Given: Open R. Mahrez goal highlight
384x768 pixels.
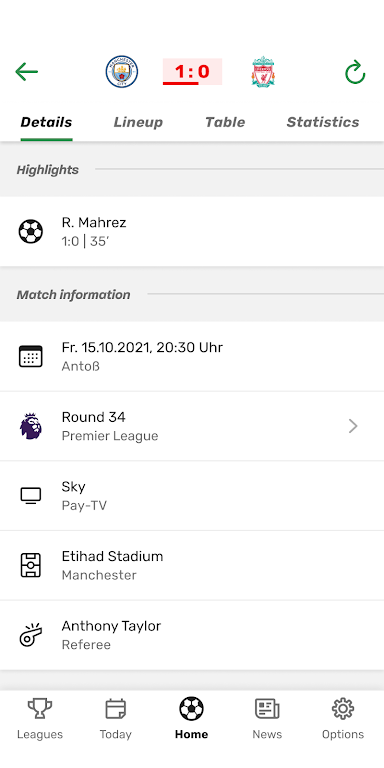Looking at the screenshot, I should coord(192,232).
